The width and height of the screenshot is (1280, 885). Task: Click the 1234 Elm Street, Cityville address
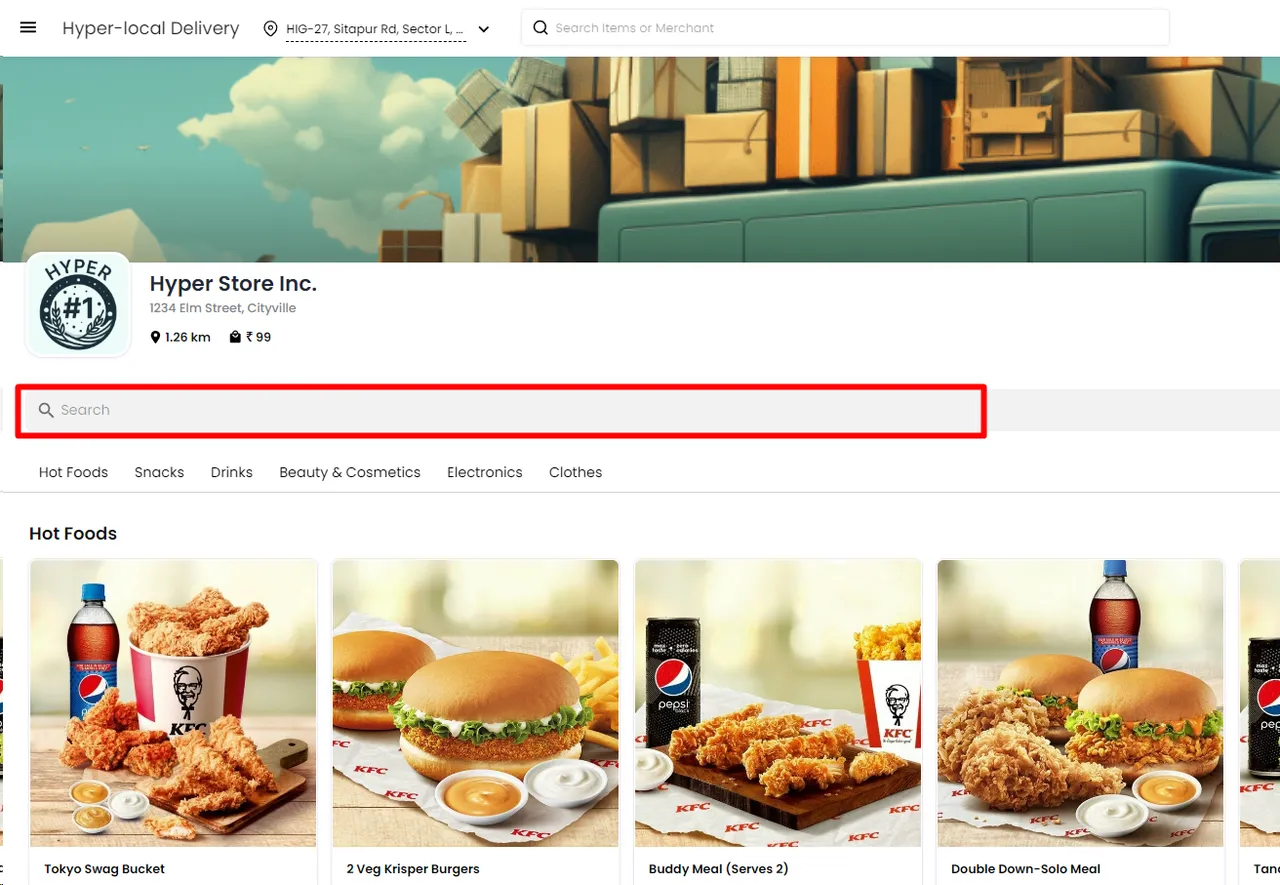coord(223,308)
